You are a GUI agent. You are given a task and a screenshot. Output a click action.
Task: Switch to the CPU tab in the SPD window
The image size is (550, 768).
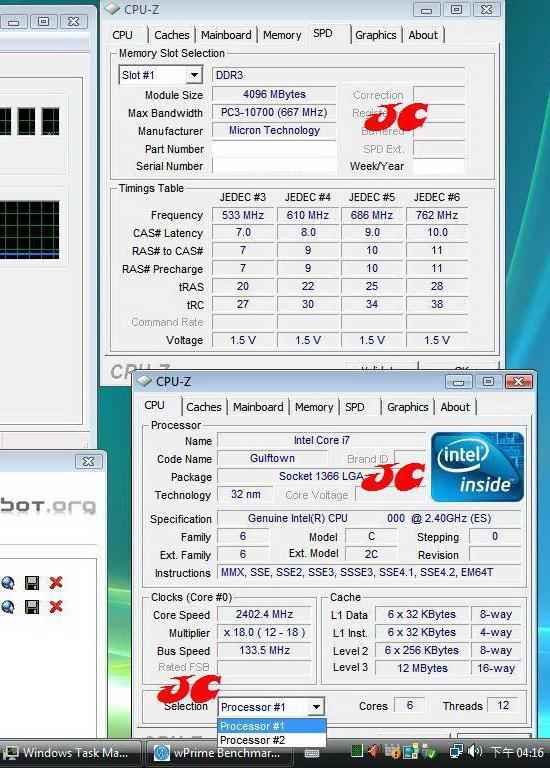122,35
